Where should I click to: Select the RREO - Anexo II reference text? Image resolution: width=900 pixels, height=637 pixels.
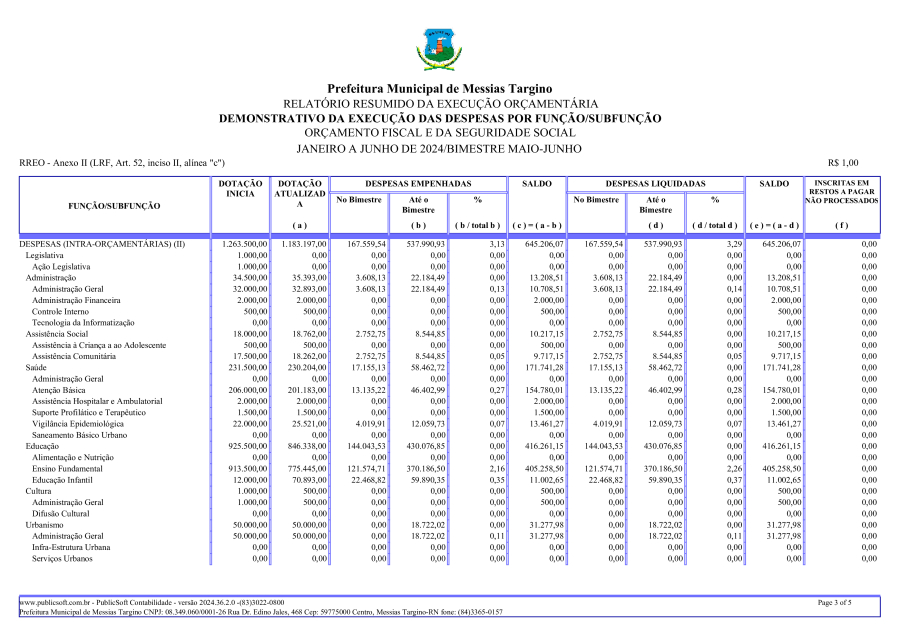click(121, 163)
